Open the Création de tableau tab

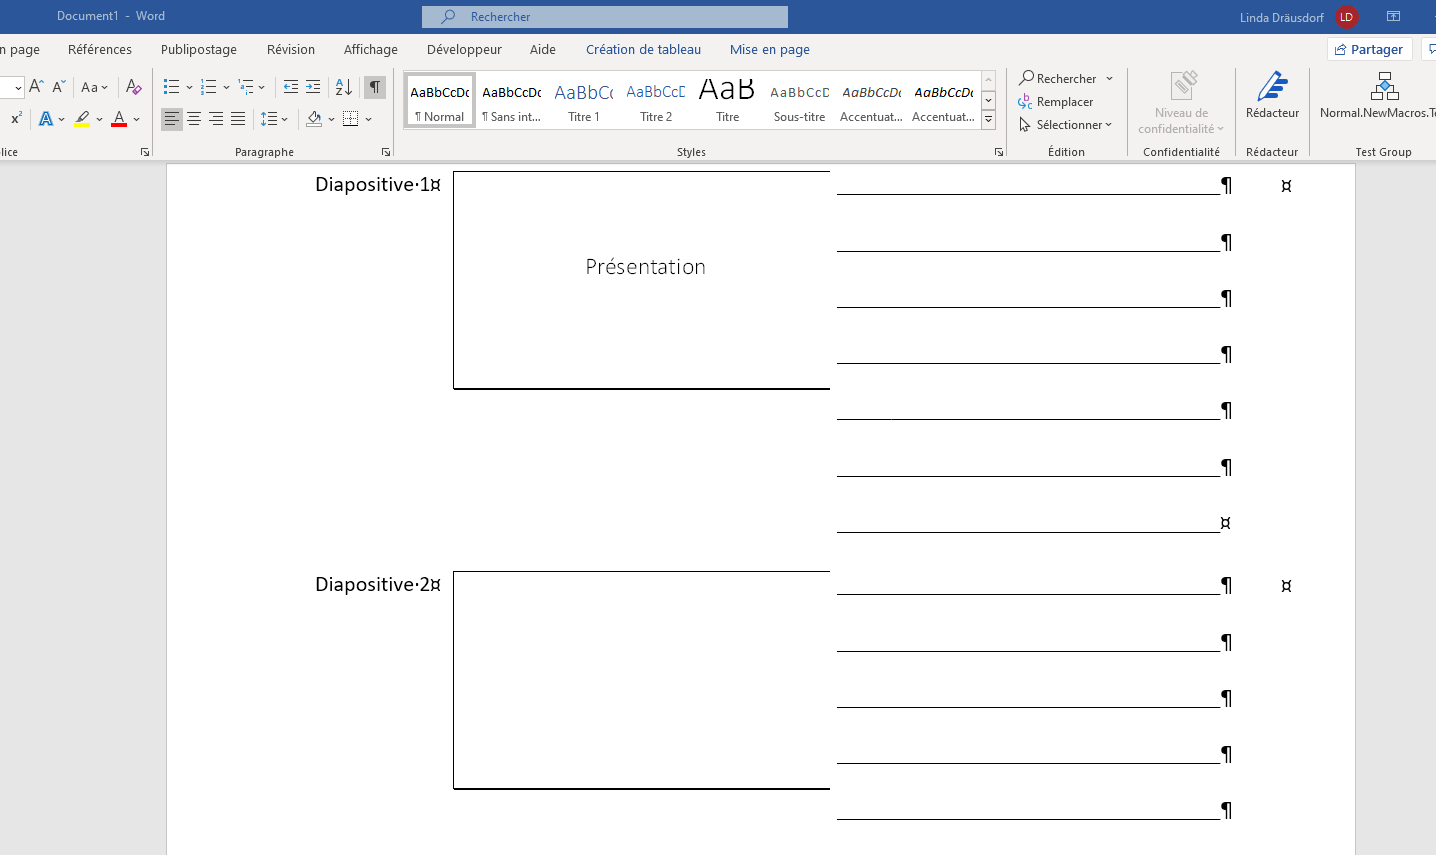pyautogui.click(x=643, y=49)
